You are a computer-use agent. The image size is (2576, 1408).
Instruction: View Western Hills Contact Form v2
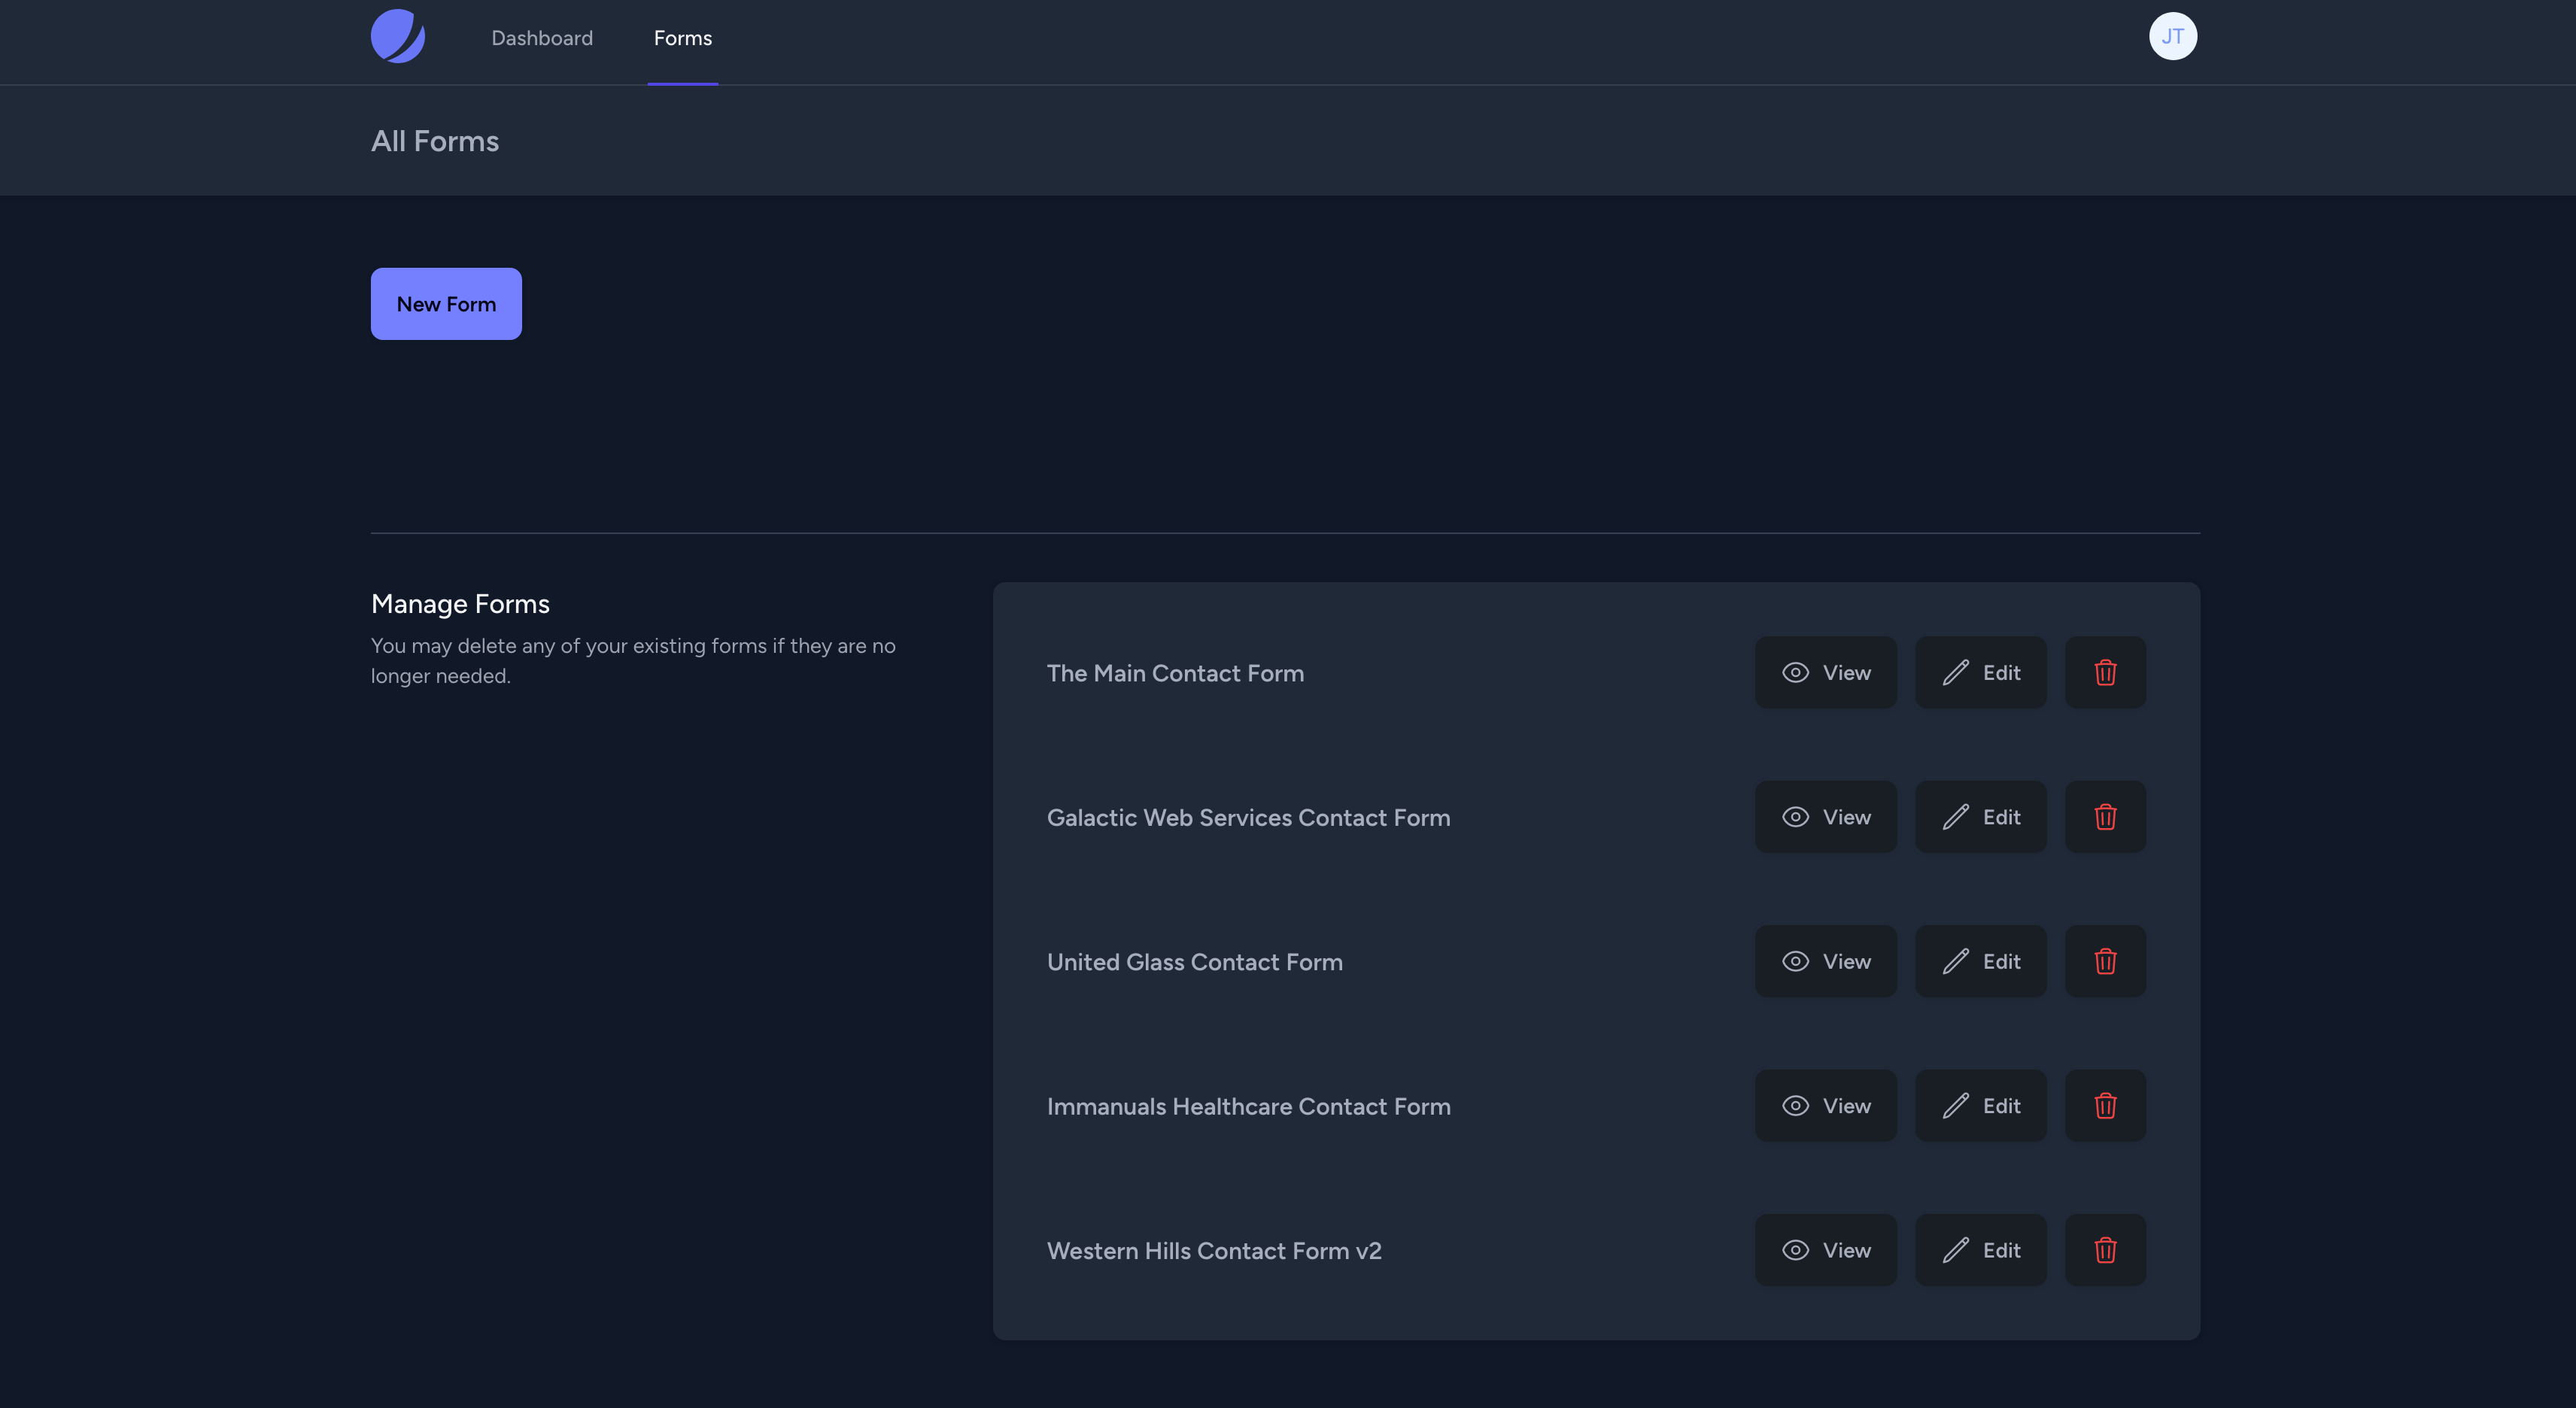pos(1826,1250)
